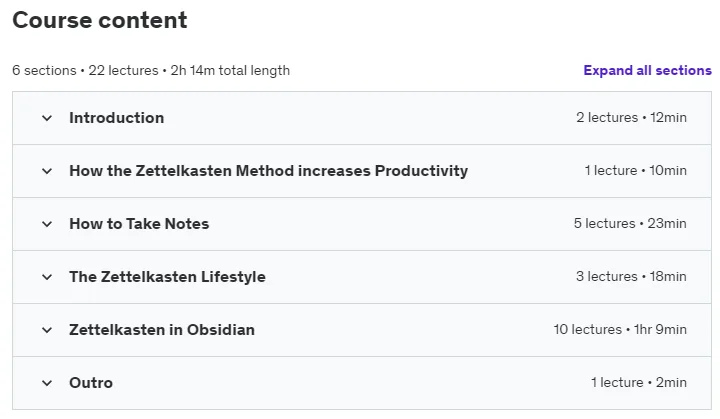Click Expand all sections link
The image size is (720, 419).
pos(647,70)
